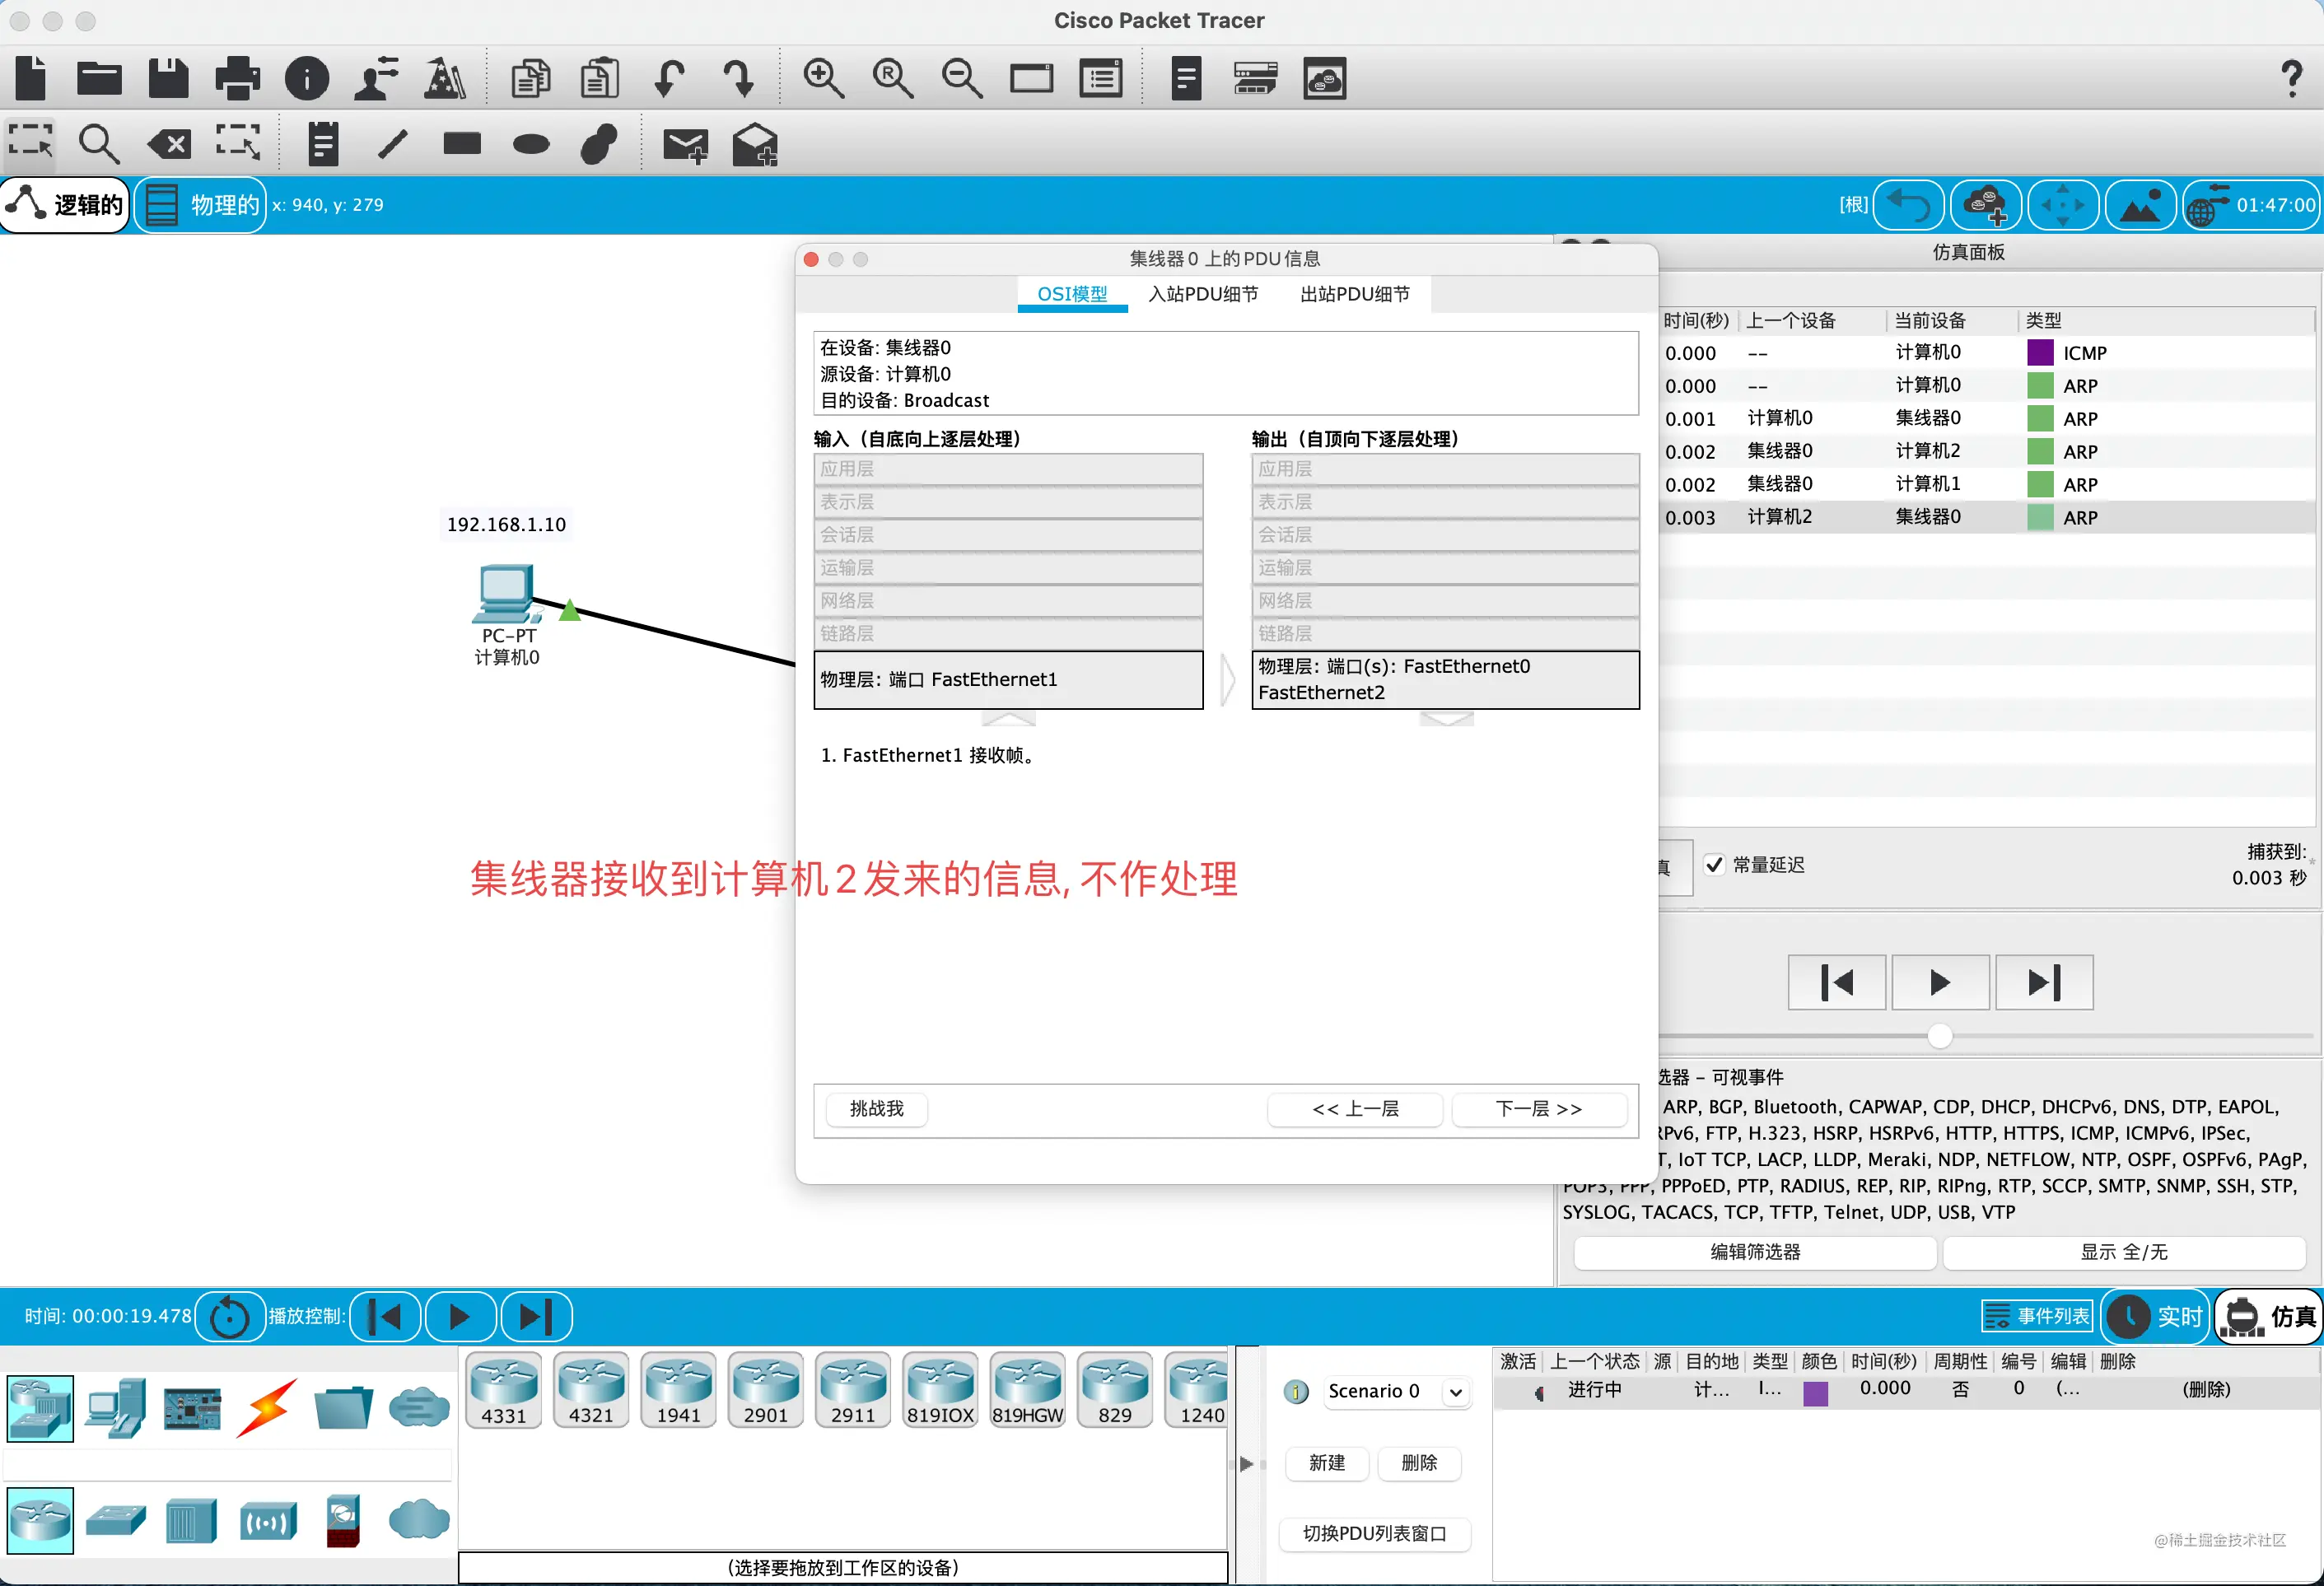
Task: Click the purple PDU color cell in scenario list
Action: (x=1816, y=1393)
